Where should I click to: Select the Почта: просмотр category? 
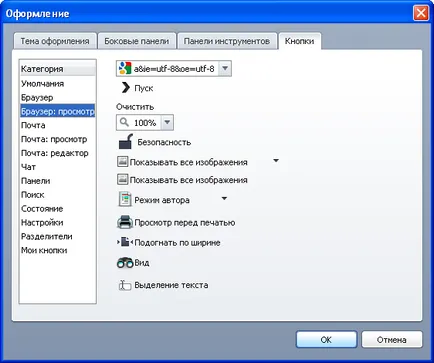point(57,139)
